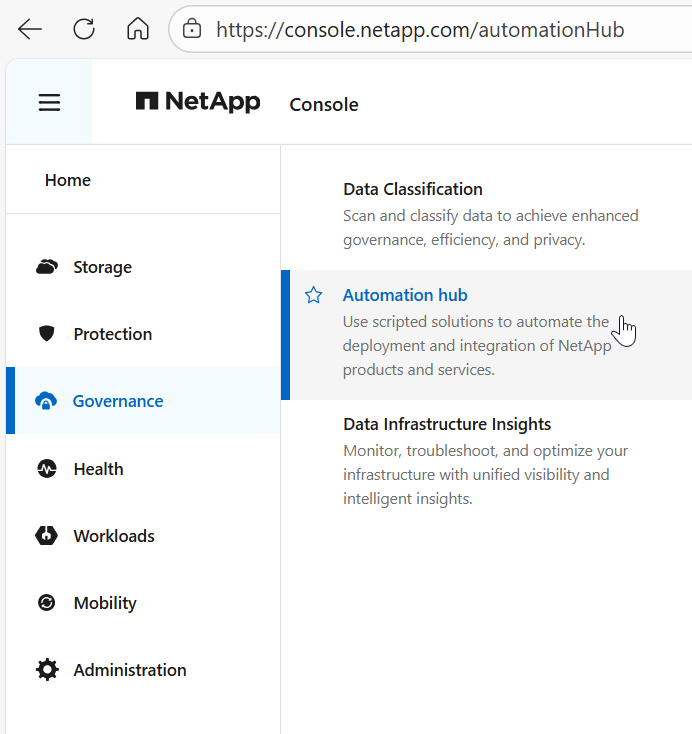Image resolution: width=692 pixels, height=734 pixels.
Task: Go back using the browser back arrow
Action: [x=30, y=29]
